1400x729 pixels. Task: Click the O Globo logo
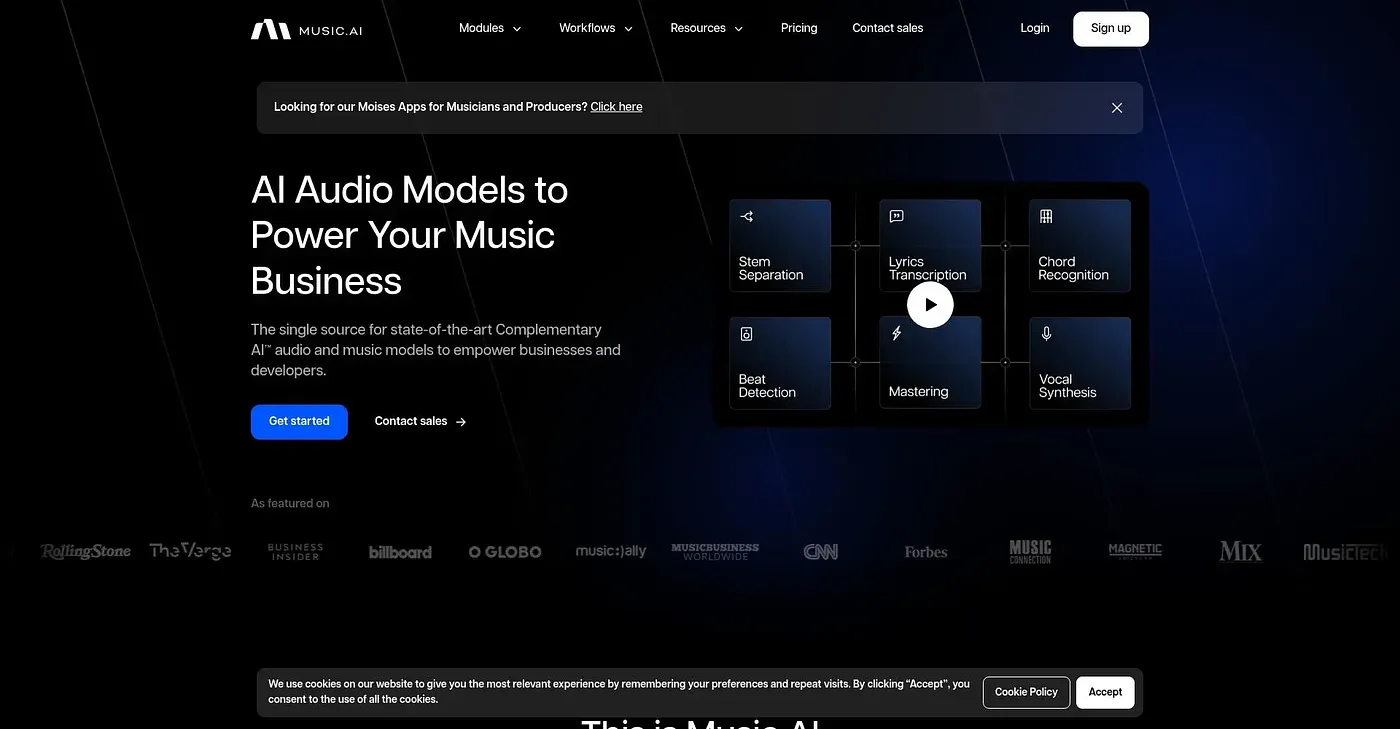click(x=505, y=552)
